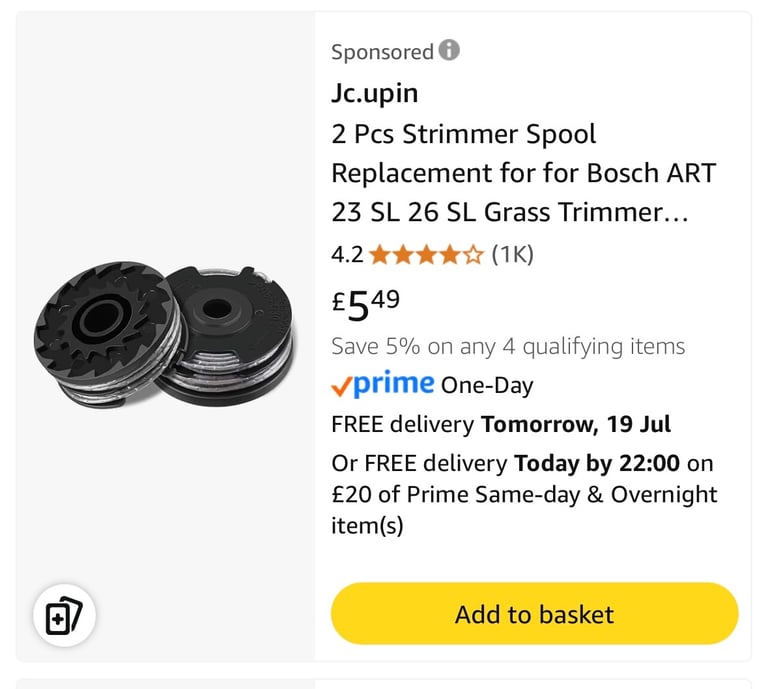Open the Jc.upin brand name
Screen dimensions: 768x689
coord(375,93)
